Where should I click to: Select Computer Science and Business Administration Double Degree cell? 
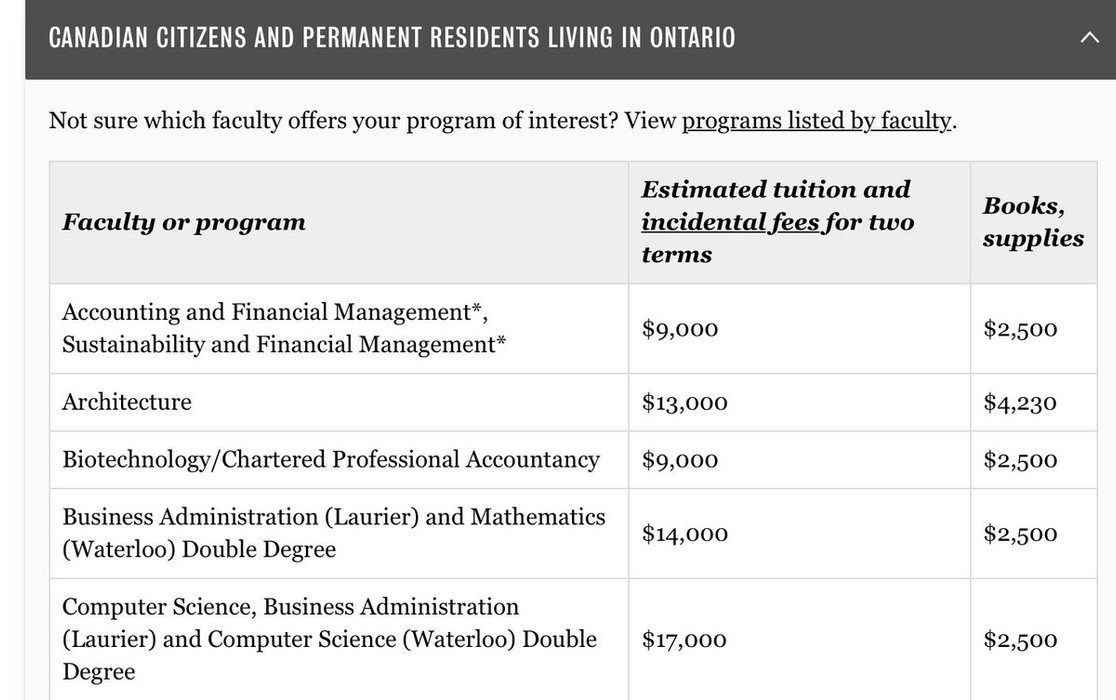pos(328,639)
